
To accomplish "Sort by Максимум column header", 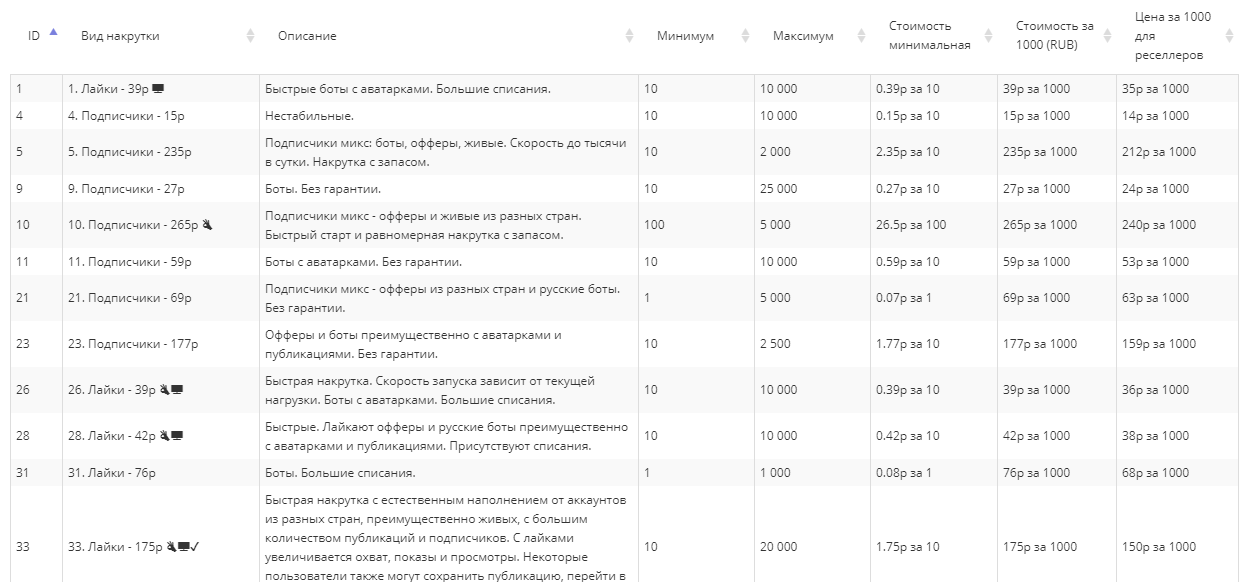I will click(861, 36).
